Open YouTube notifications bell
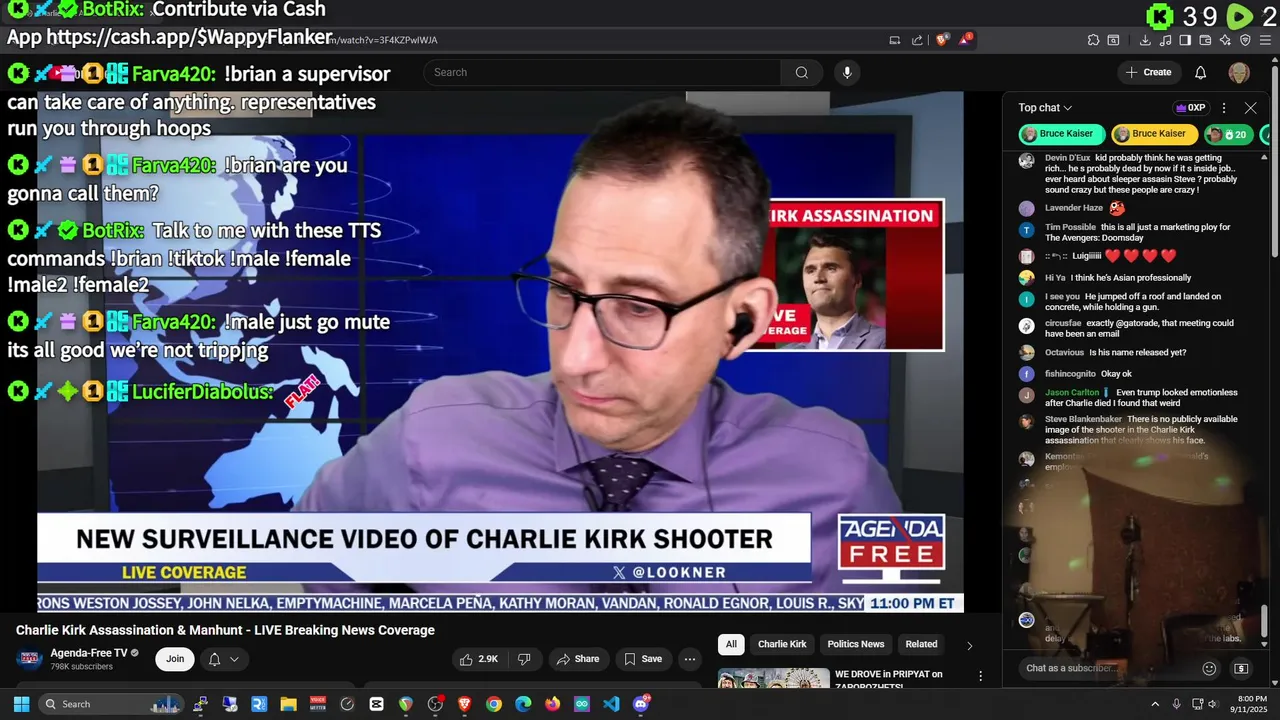This screenshot has height=720, width=1280. point(1201,72)
